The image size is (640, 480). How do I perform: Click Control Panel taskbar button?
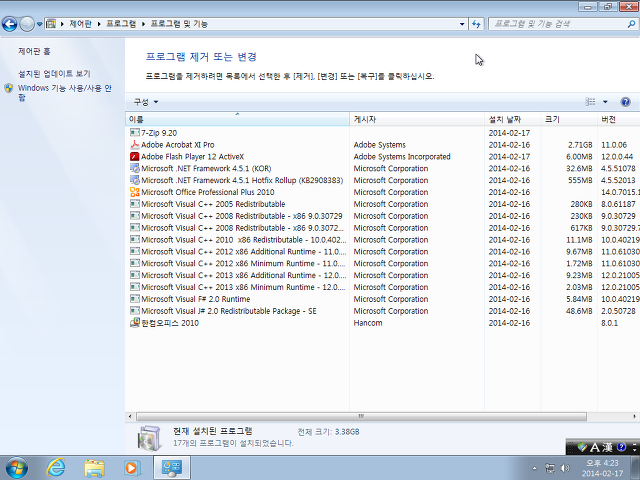tap(171, 468)
